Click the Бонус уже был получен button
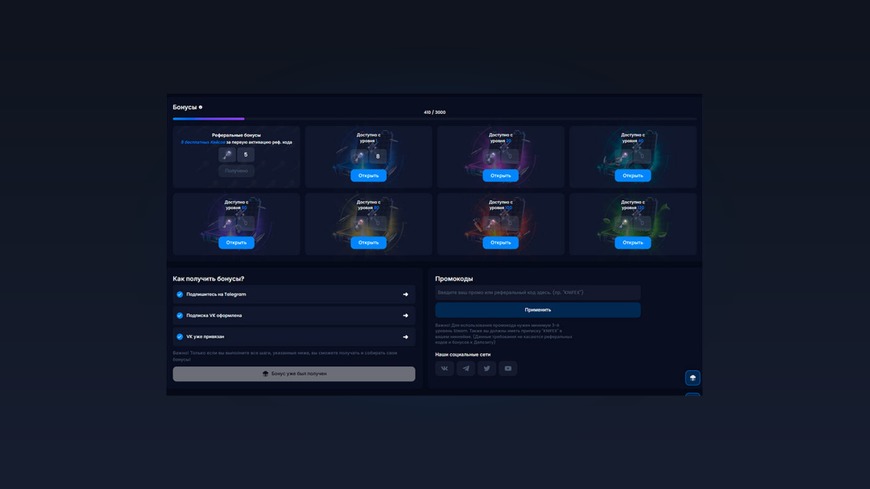 (x=294, y=374)
